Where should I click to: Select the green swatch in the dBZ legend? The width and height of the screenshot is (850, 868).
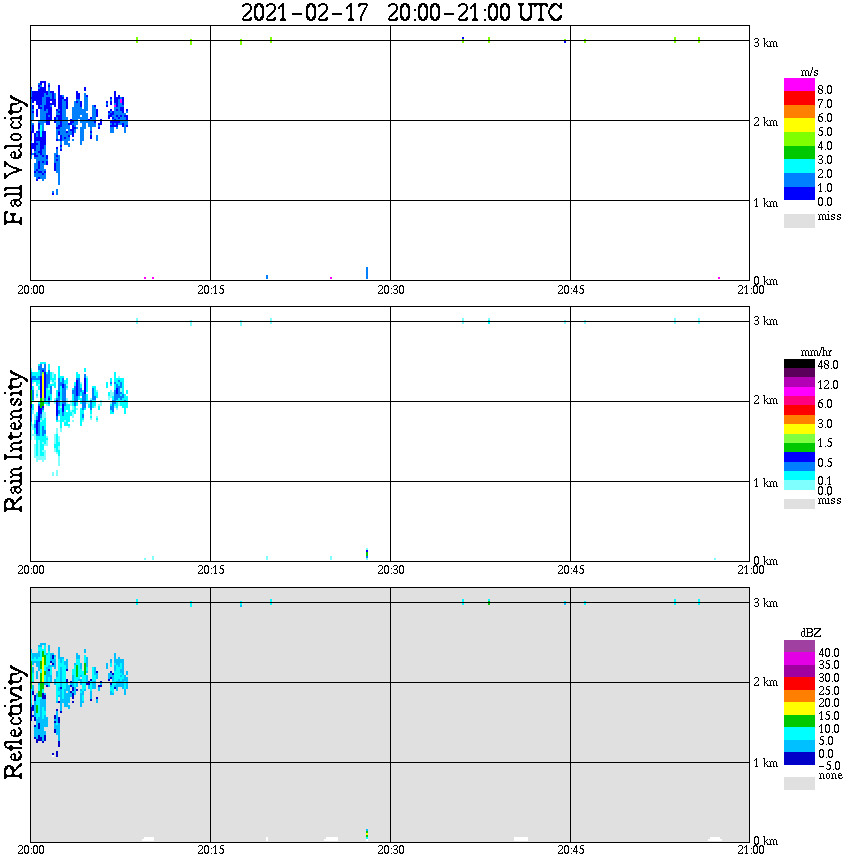(799, 721)
